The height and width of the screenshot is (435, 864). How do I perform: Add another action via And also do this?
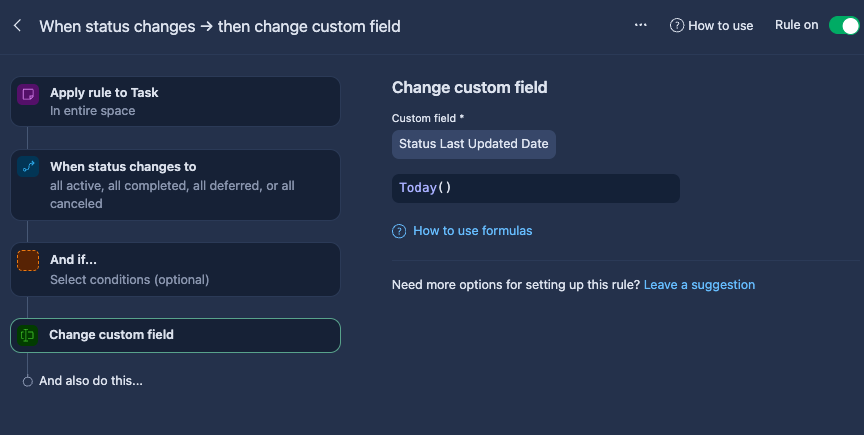(x=90, y=381)
